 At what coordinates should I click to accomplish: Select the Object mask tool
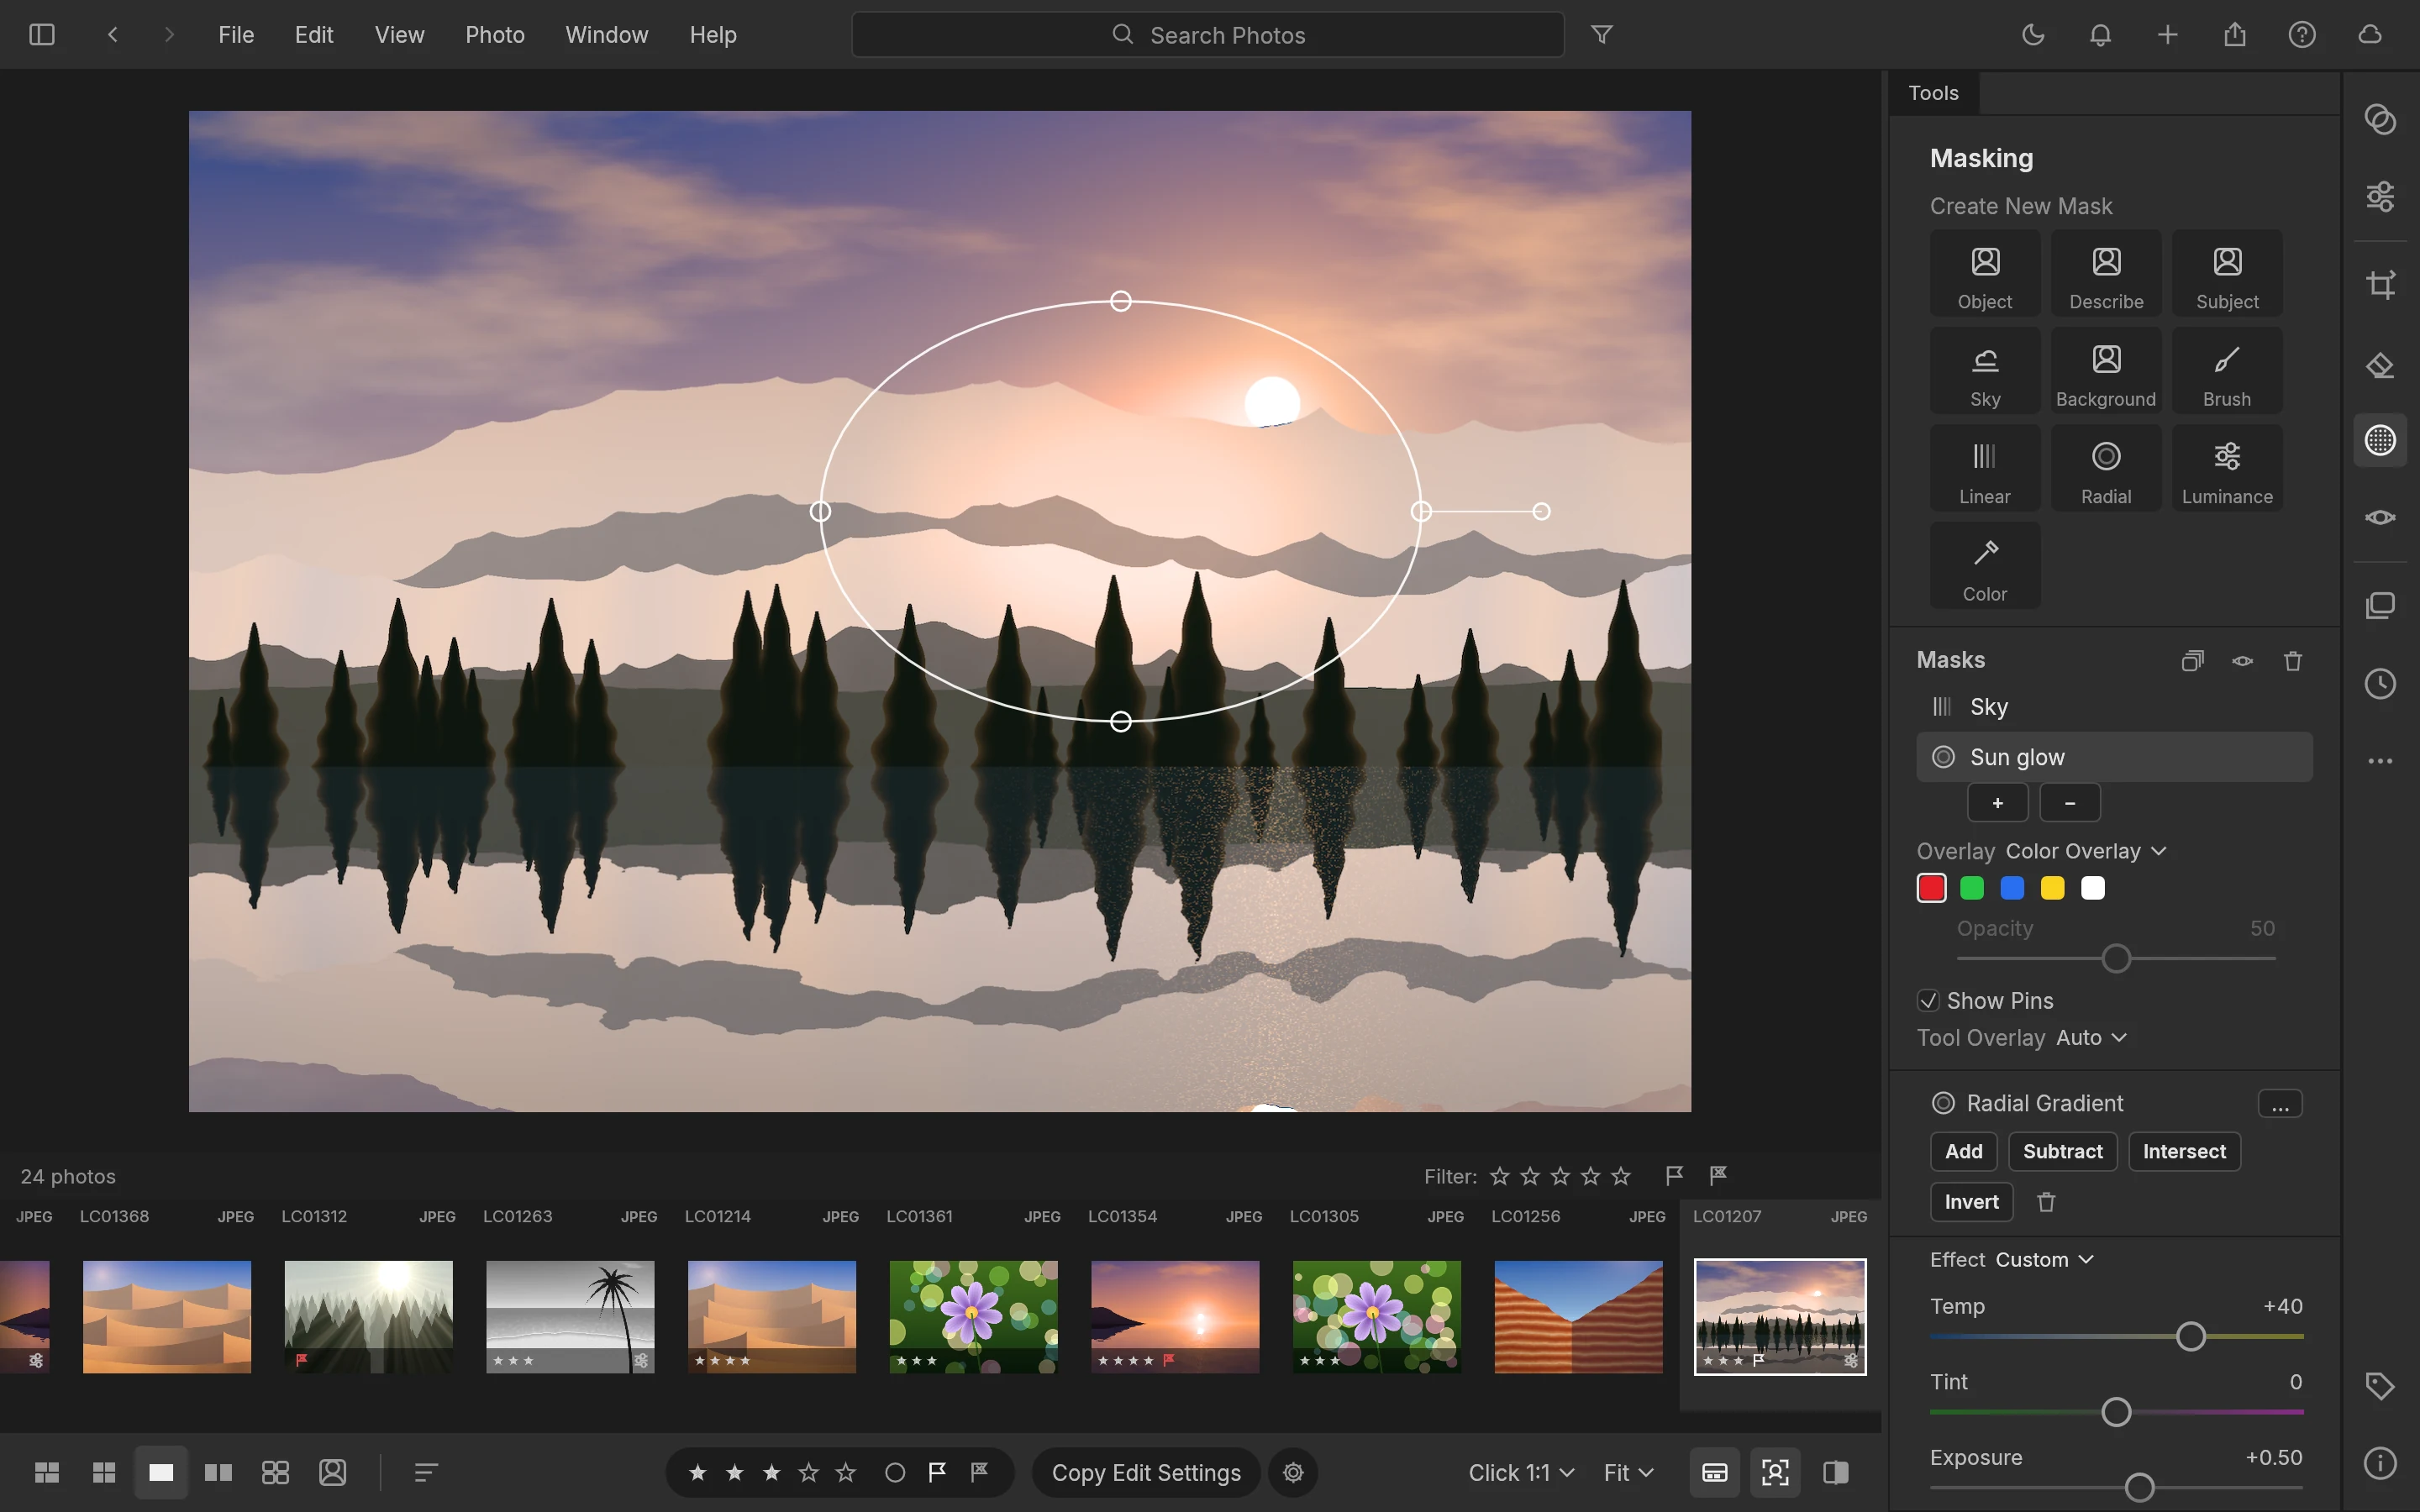pyautogui.click(x=1984, y=273)
